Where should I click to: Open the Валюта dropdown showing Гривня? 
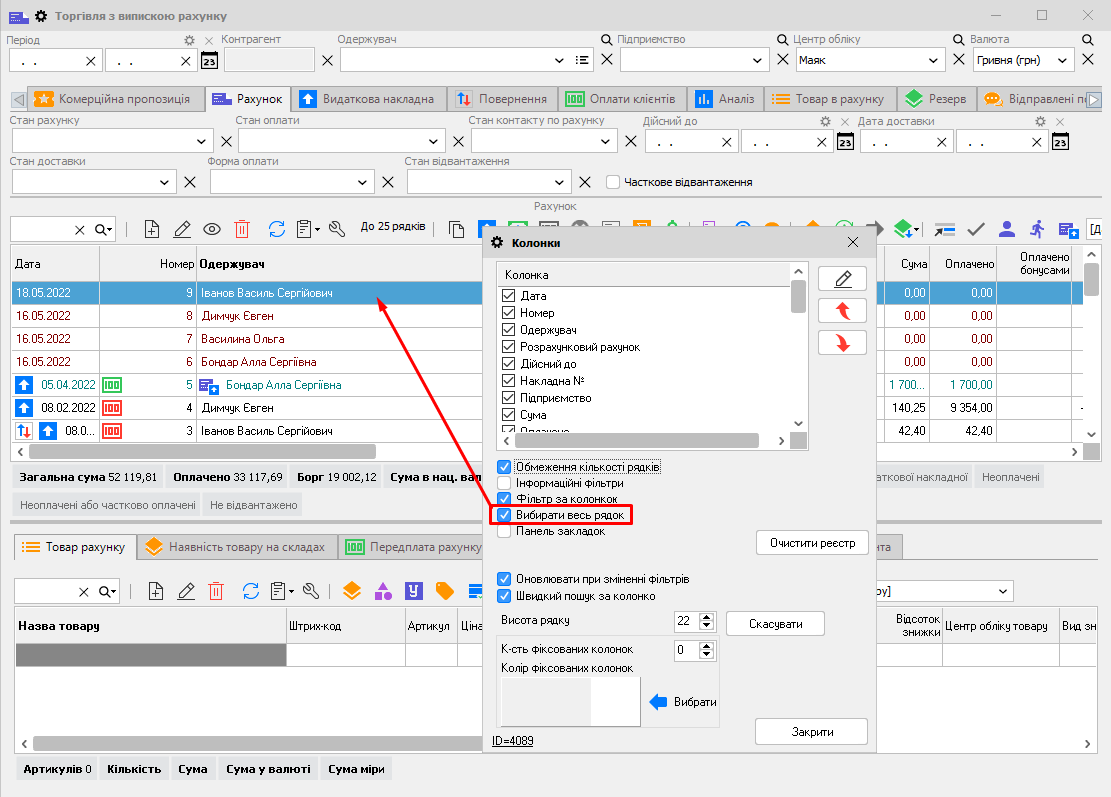(x=1063, y=60)
